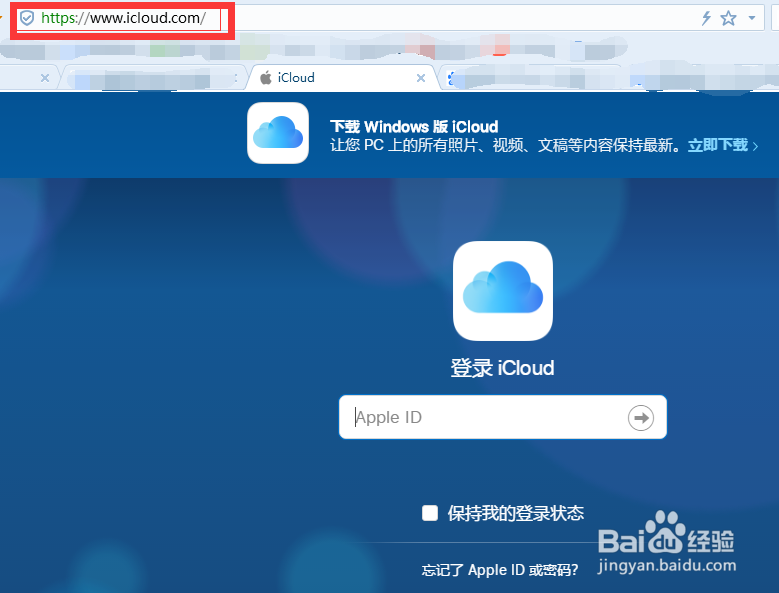The width and height of the screenshot is (779, 593).
Task: Open the 立即下载 download link
Action: [722, 145]
